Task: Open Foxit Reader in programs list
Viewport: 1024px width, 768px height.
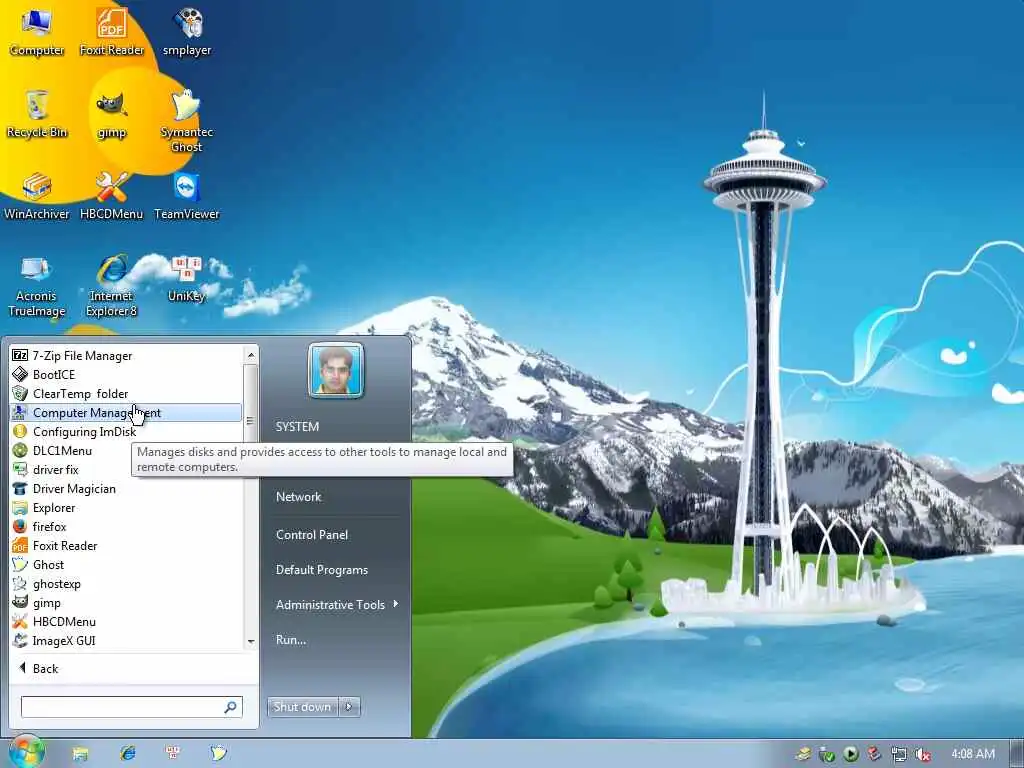Action: click(125, 545)
